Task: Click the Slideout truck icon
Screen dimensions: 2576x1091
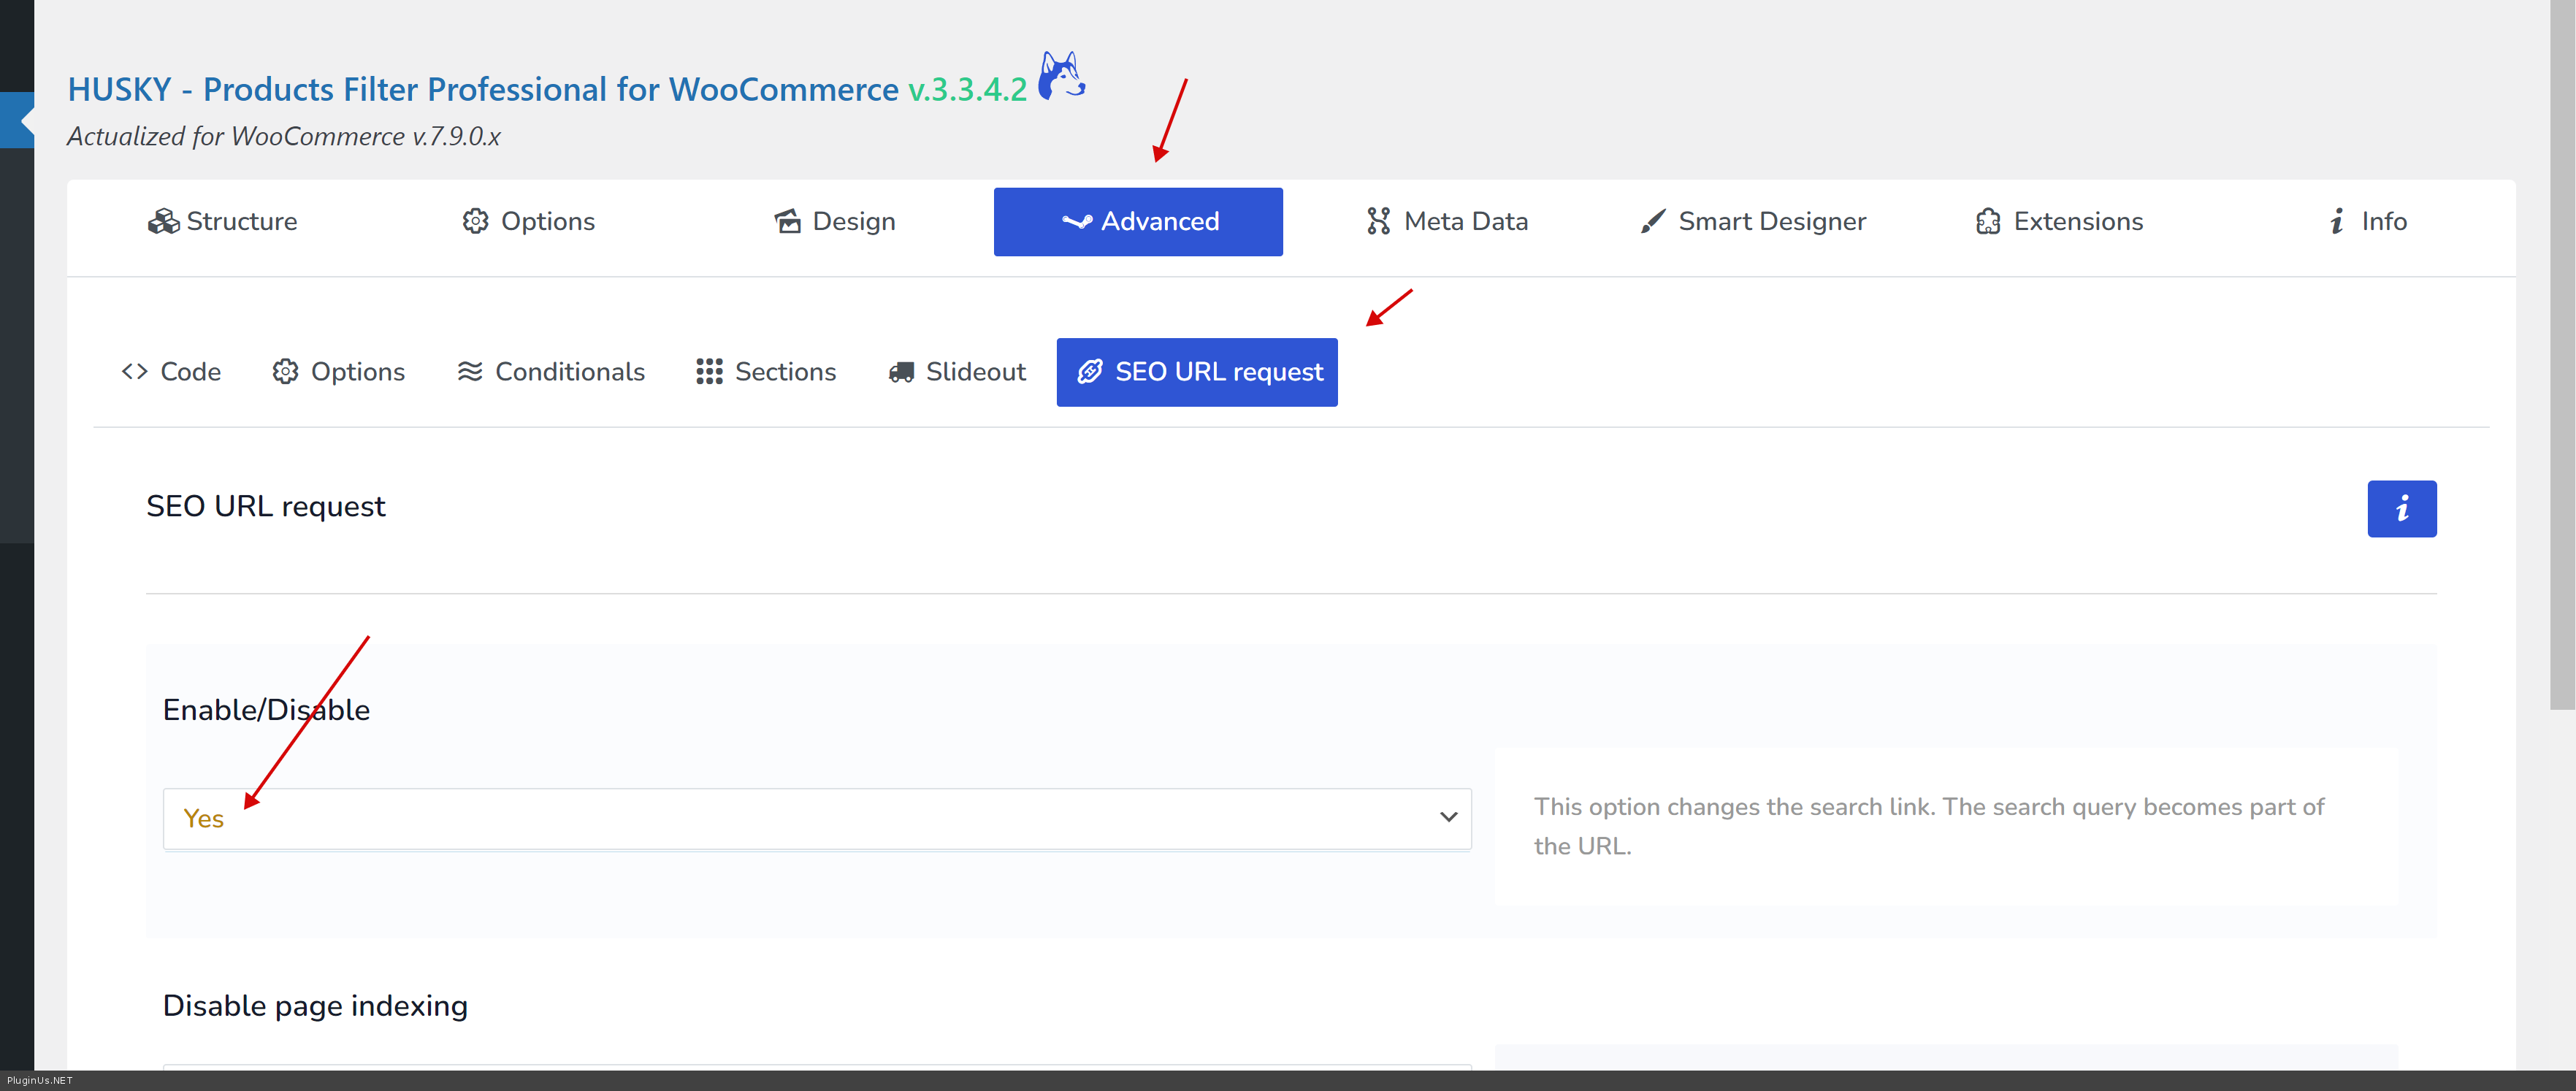Action: (x=901, y=372)
